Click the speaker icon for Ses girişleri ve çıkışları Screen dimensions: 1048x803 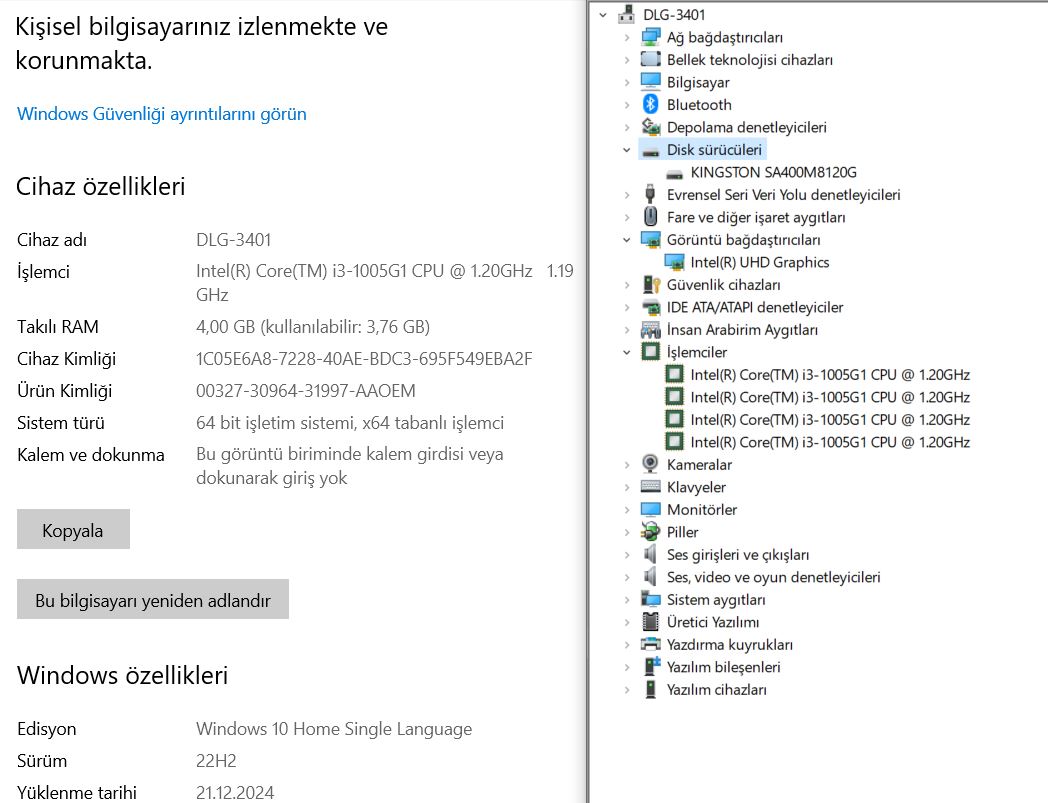650,554
